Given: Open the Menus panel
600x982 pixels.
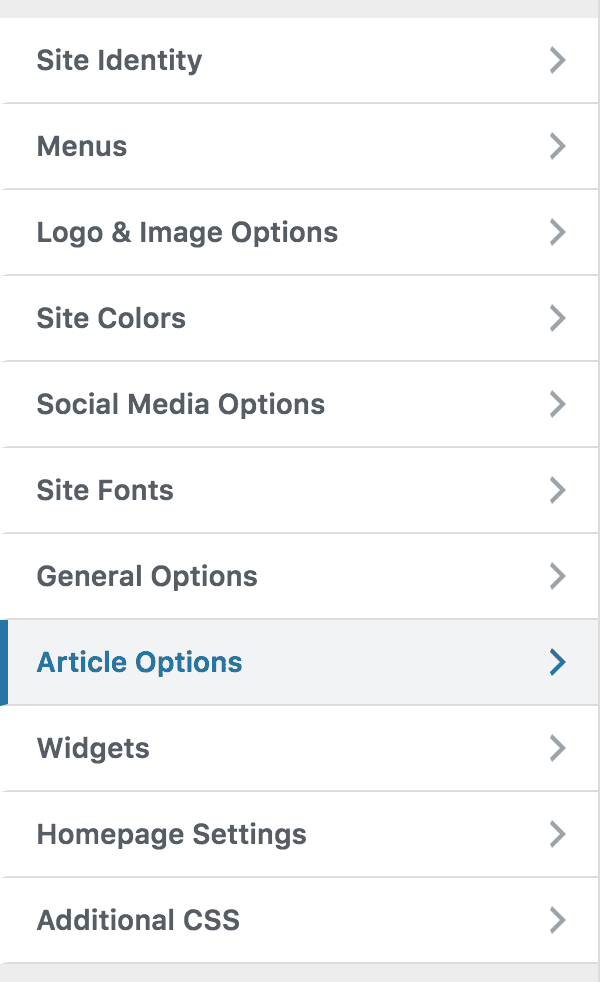Looking at the screenshot, I should (x=299, y=146).
